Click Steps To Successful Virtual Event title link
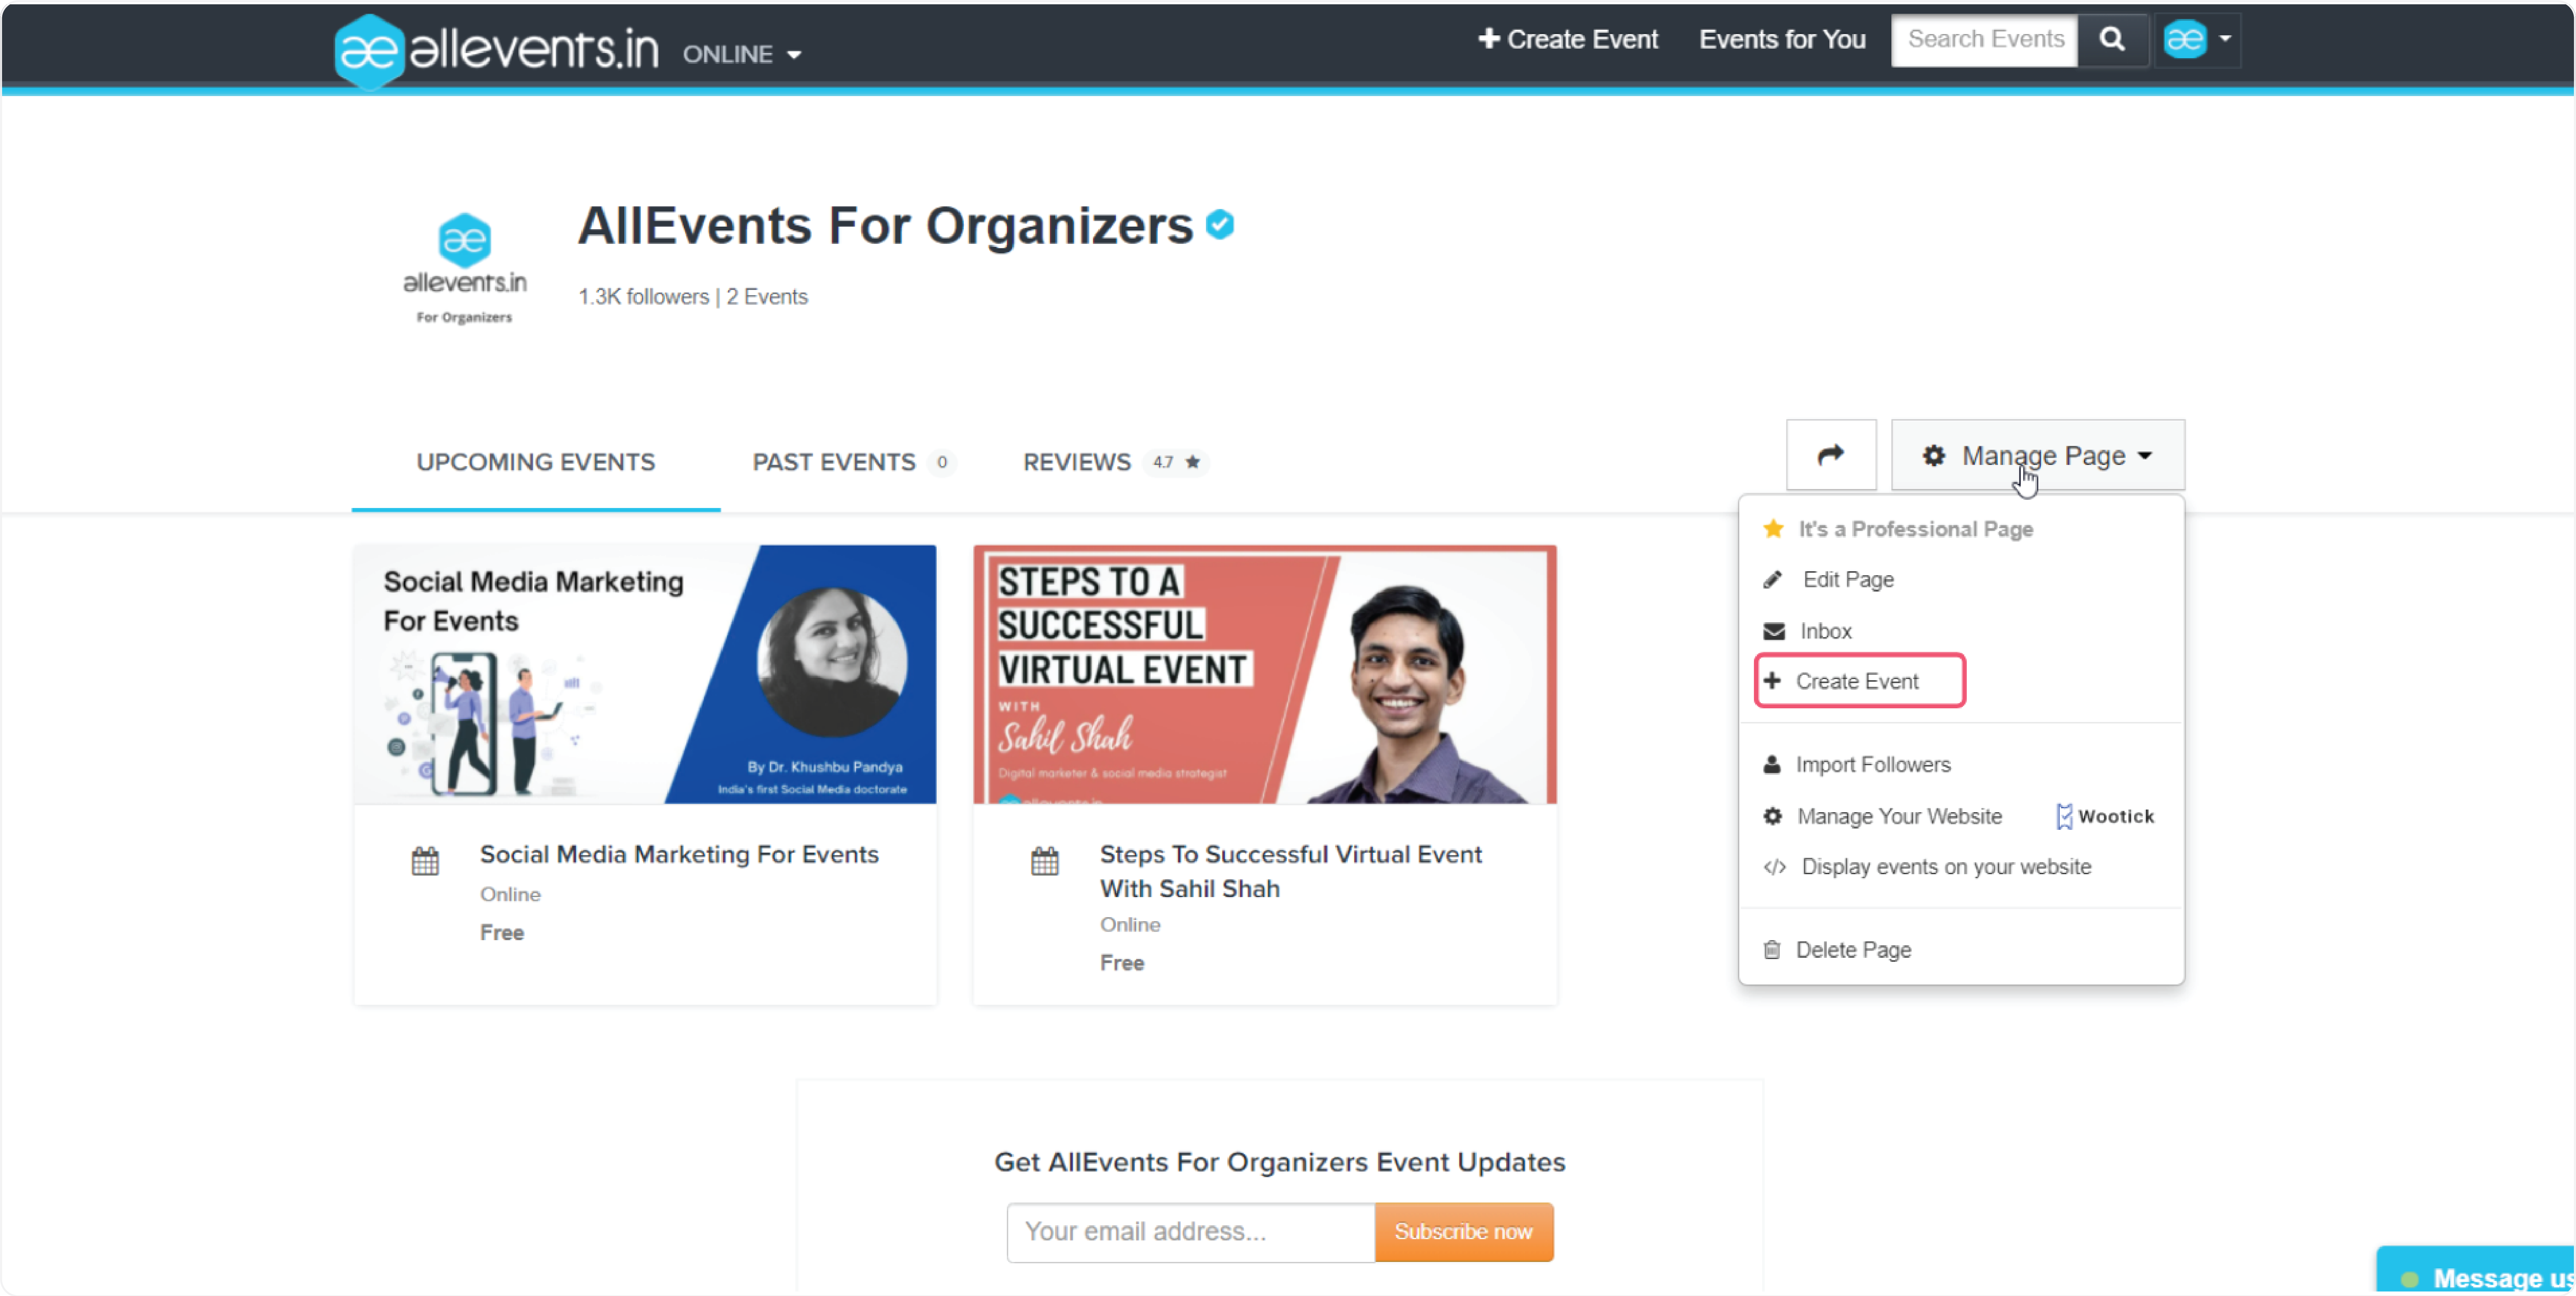 (x=1290, y=871)
